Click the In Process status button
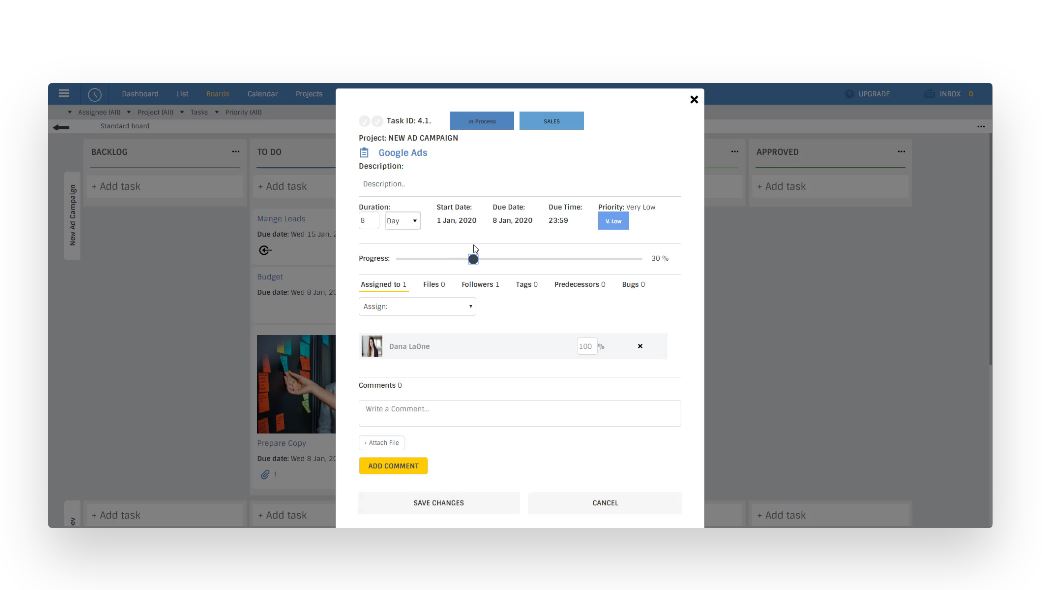This screenshot has height=590, width=1042. (482, 121)
